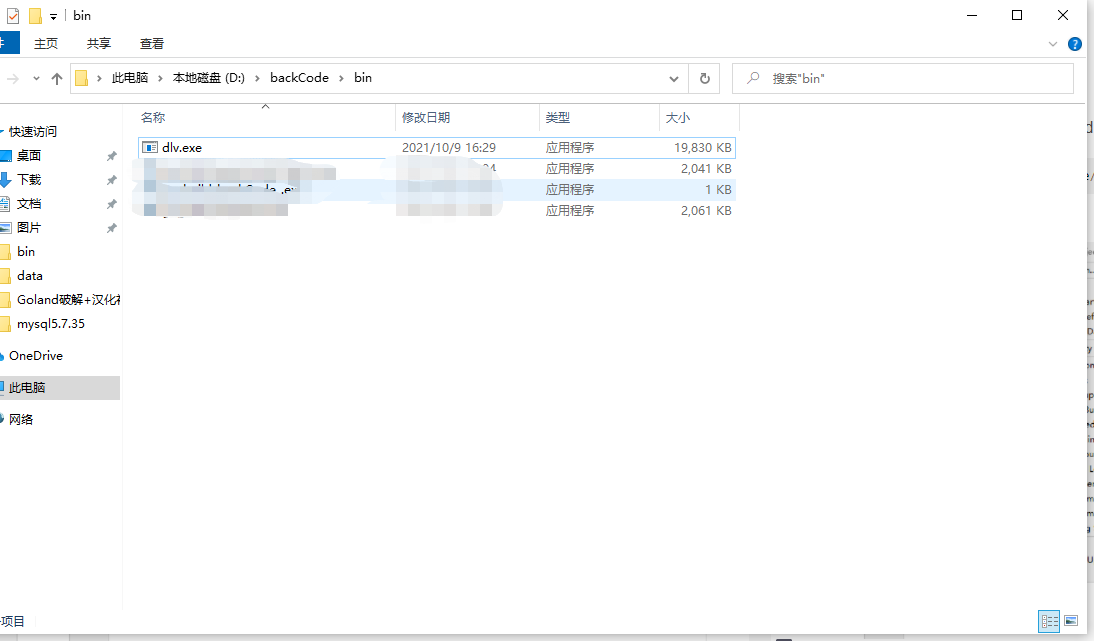Open 文档 in the navigation pane
This screenshot has width=1094, height=641.
click(29, 204)
